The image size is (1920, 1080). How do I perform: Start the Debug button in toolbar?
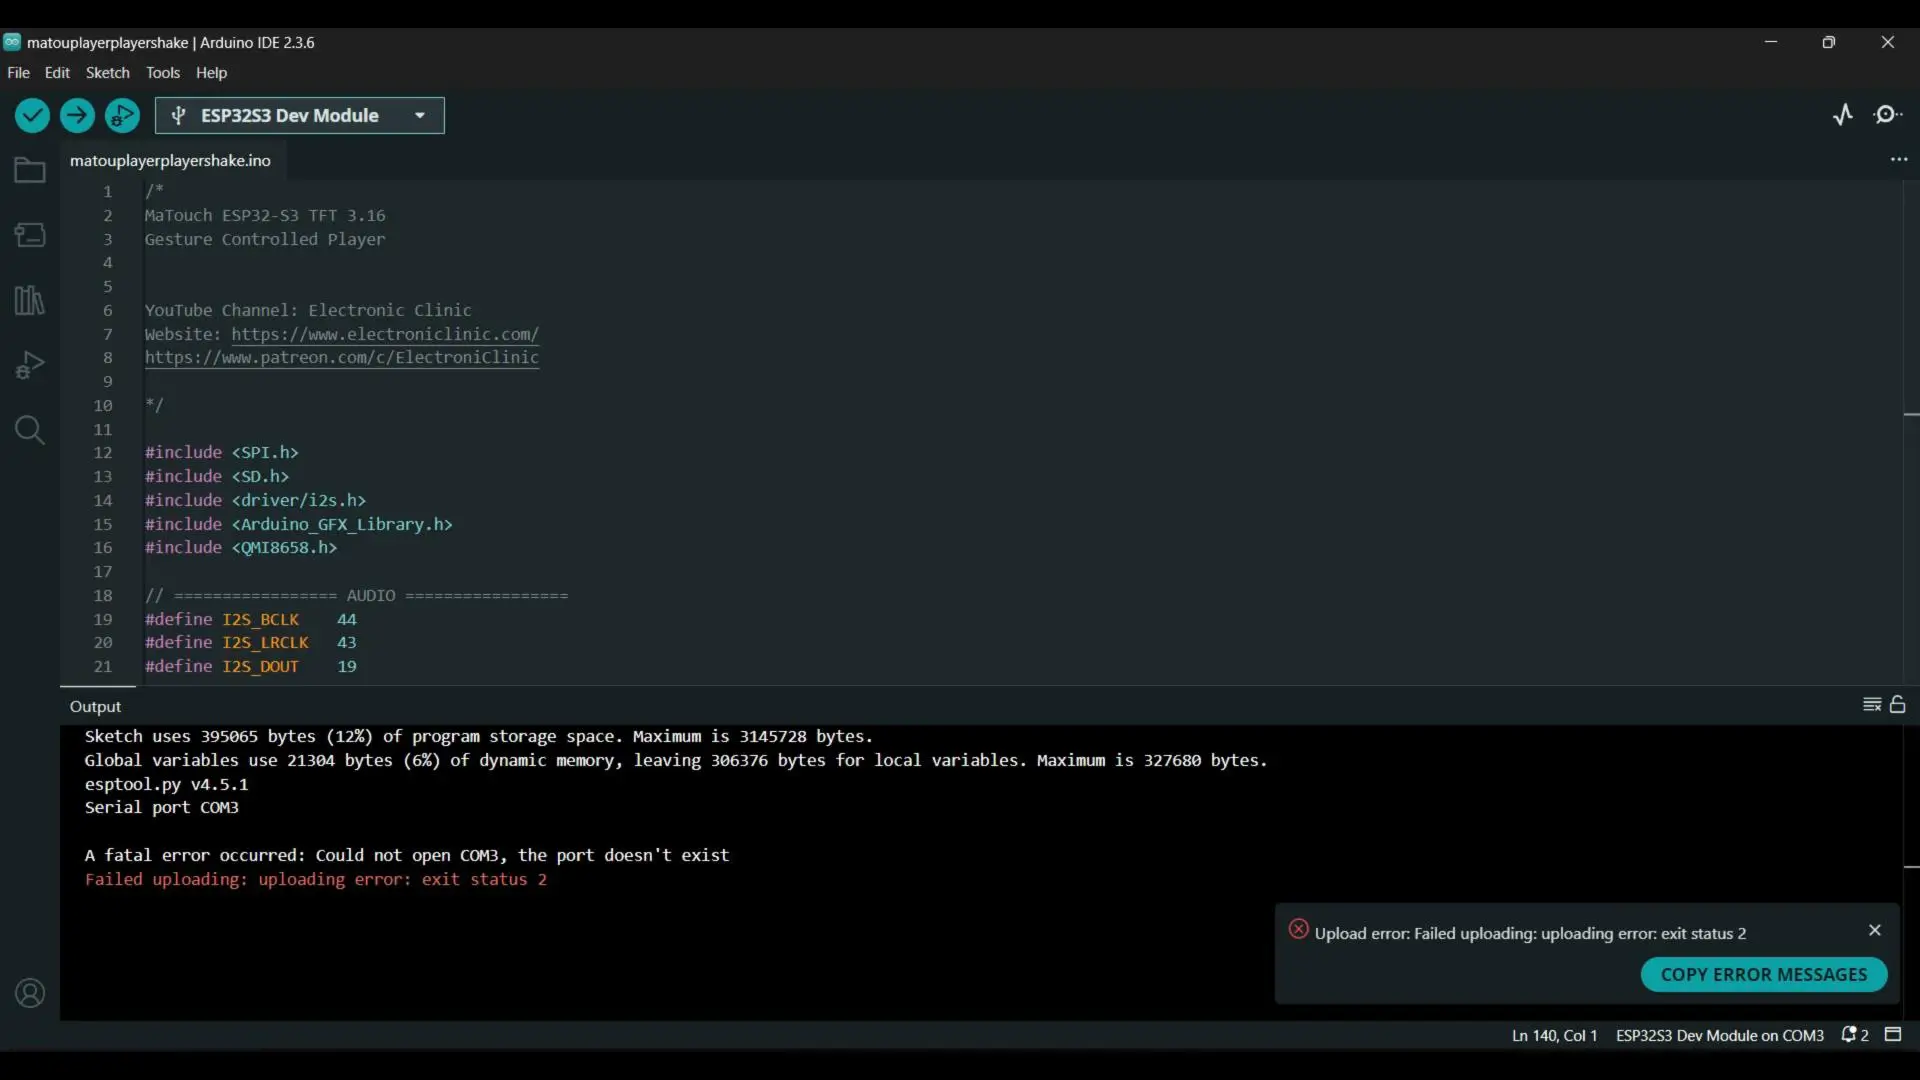pyautogui.click(x=122, y=116)
